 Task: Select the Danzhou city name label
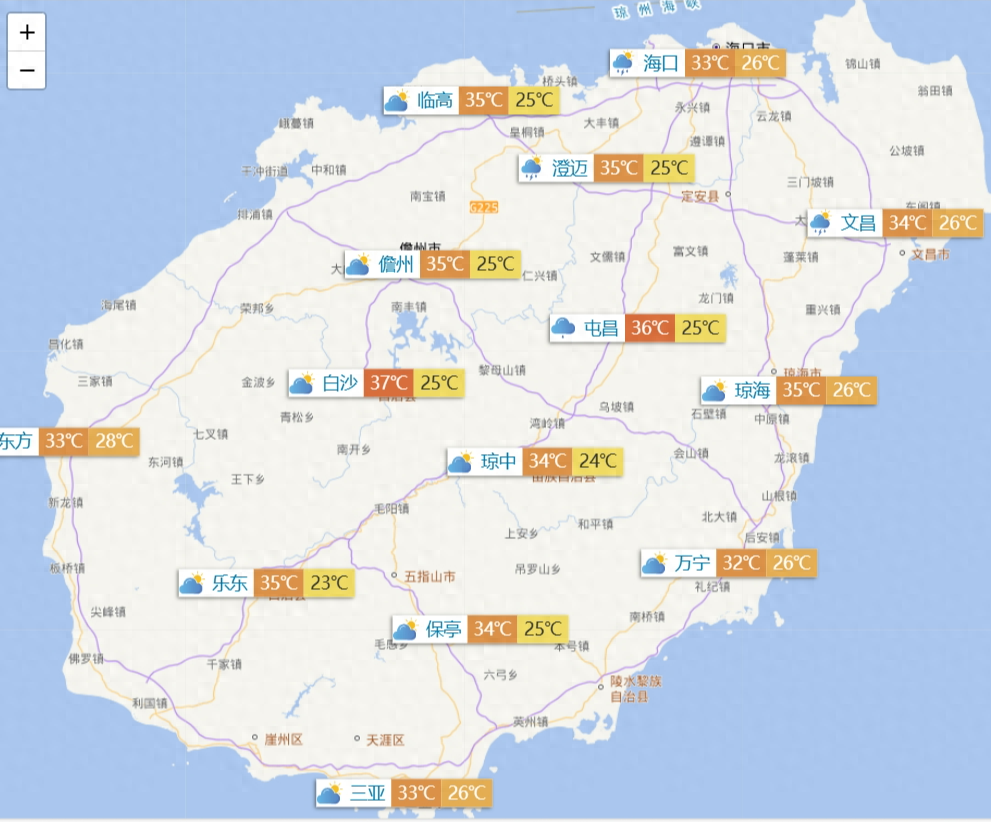pos(396,265)
